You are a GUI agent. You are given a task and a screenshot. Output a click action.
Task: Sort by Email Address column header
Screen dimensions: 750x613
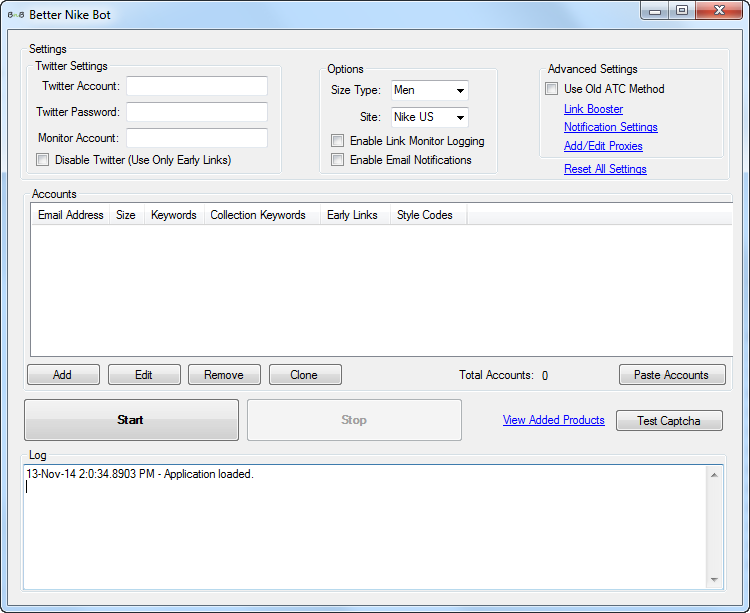coord(70,215)
